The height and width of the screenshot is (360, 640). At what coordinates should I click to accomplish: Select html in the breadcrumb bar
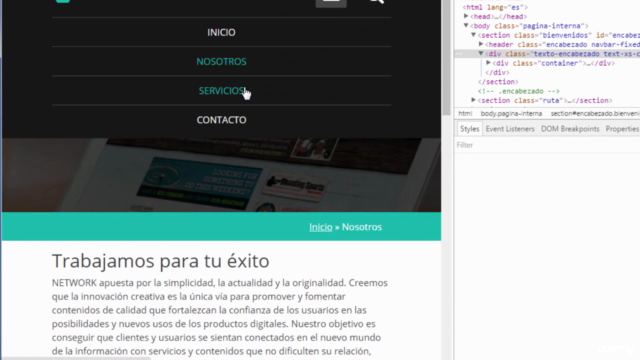[x=465, y=113]
